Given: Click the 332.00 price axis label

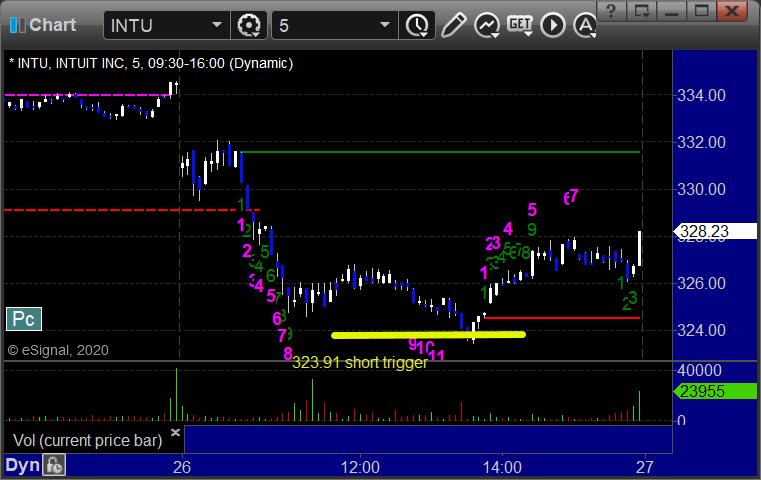Looking at the screenshot, I should (701, 142).
